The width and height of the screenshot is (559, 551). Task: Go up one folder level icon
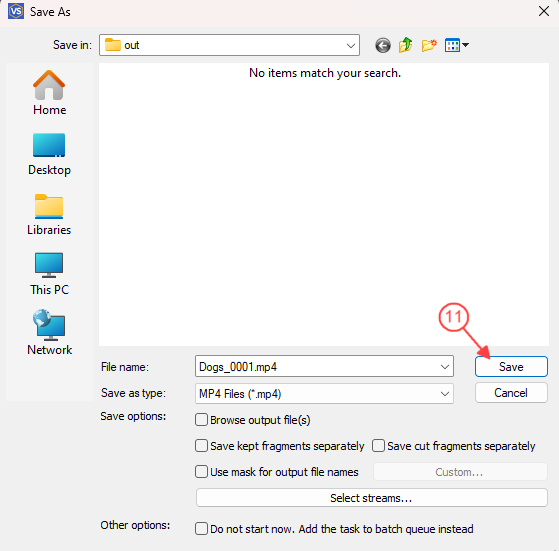click(405, 45)
